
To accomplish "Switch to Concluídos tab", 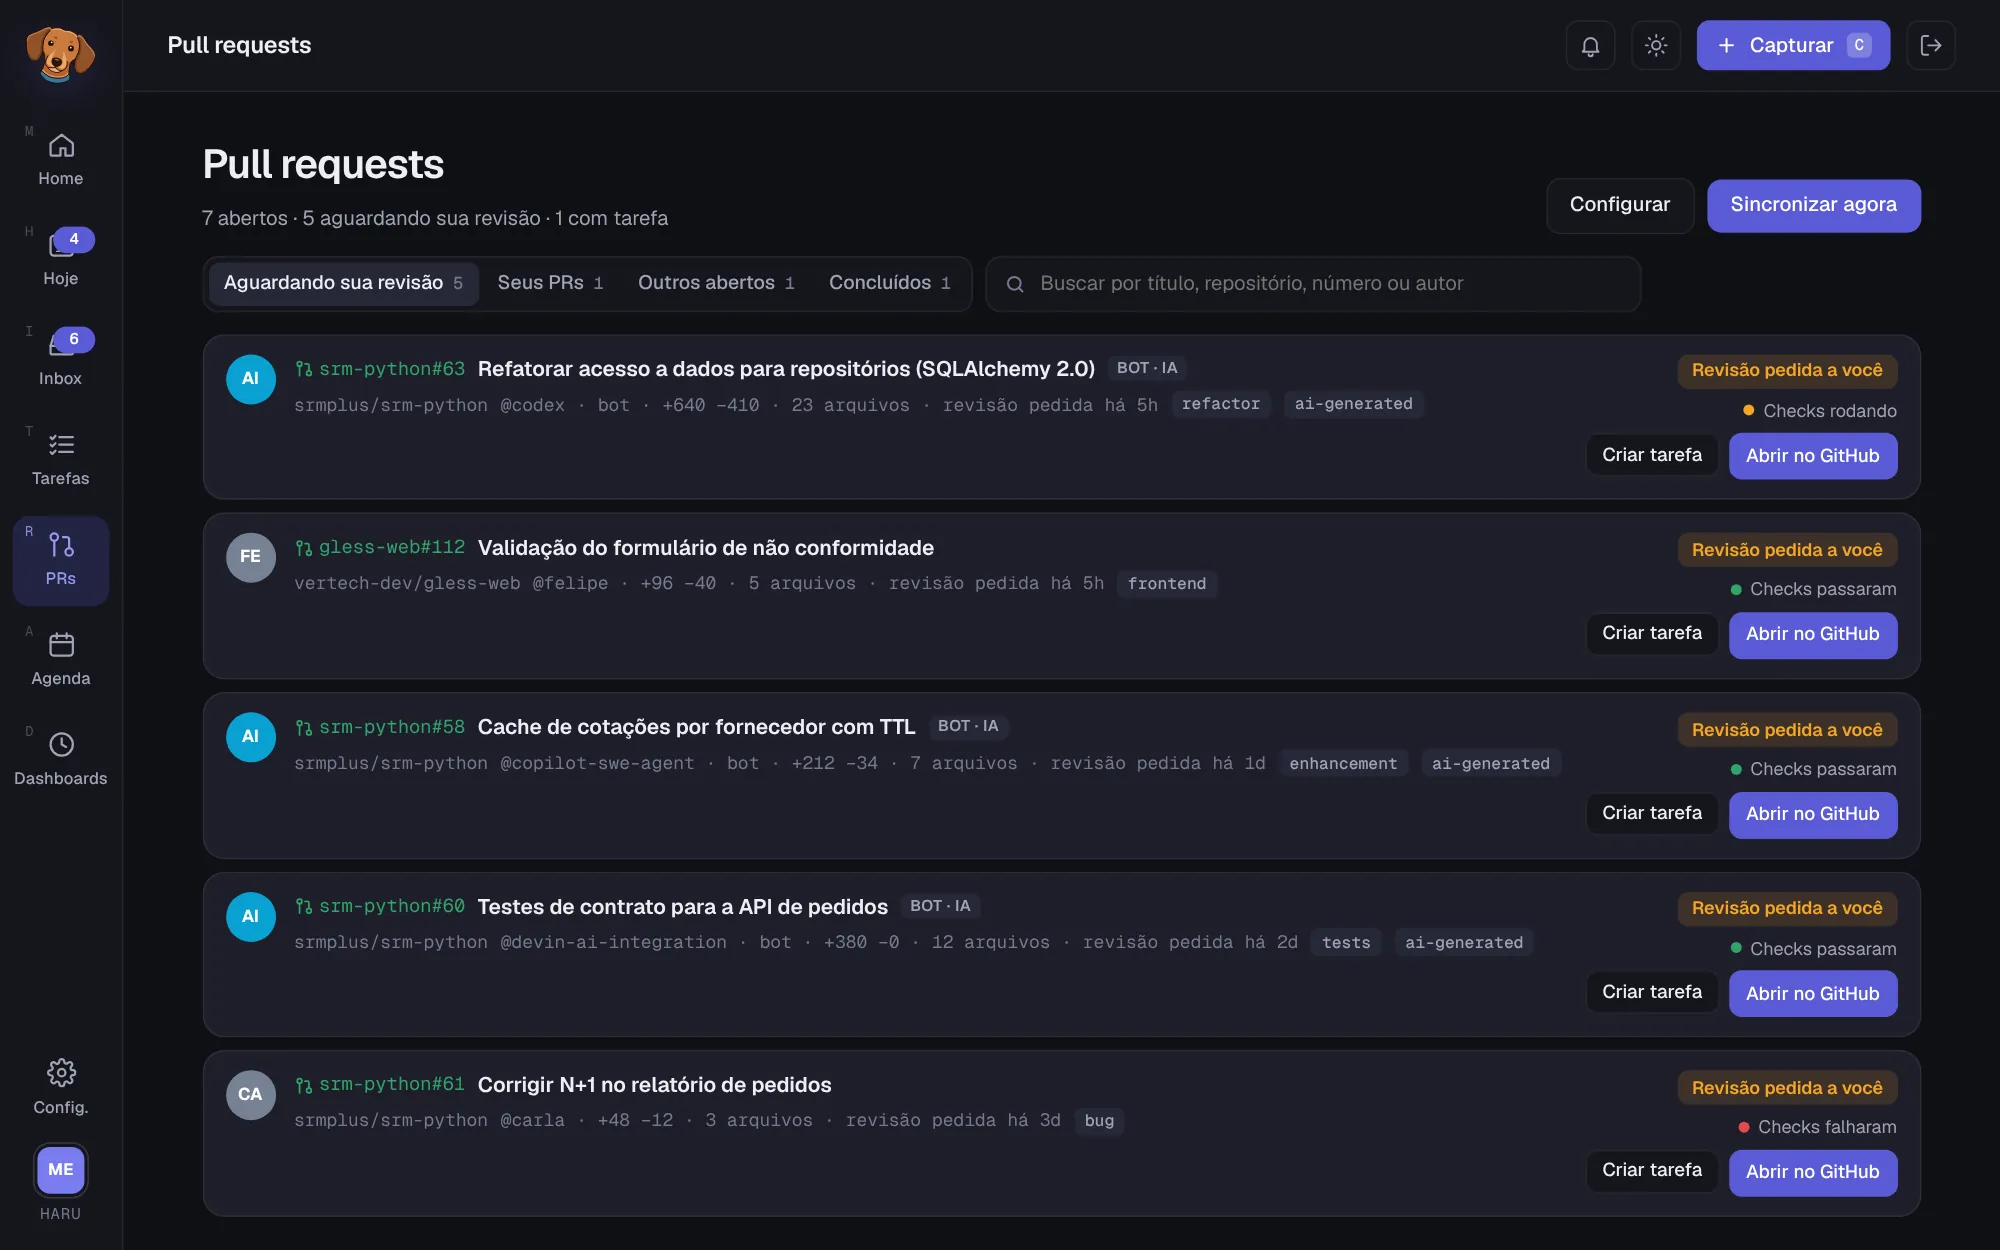I will tap(889, 283).
